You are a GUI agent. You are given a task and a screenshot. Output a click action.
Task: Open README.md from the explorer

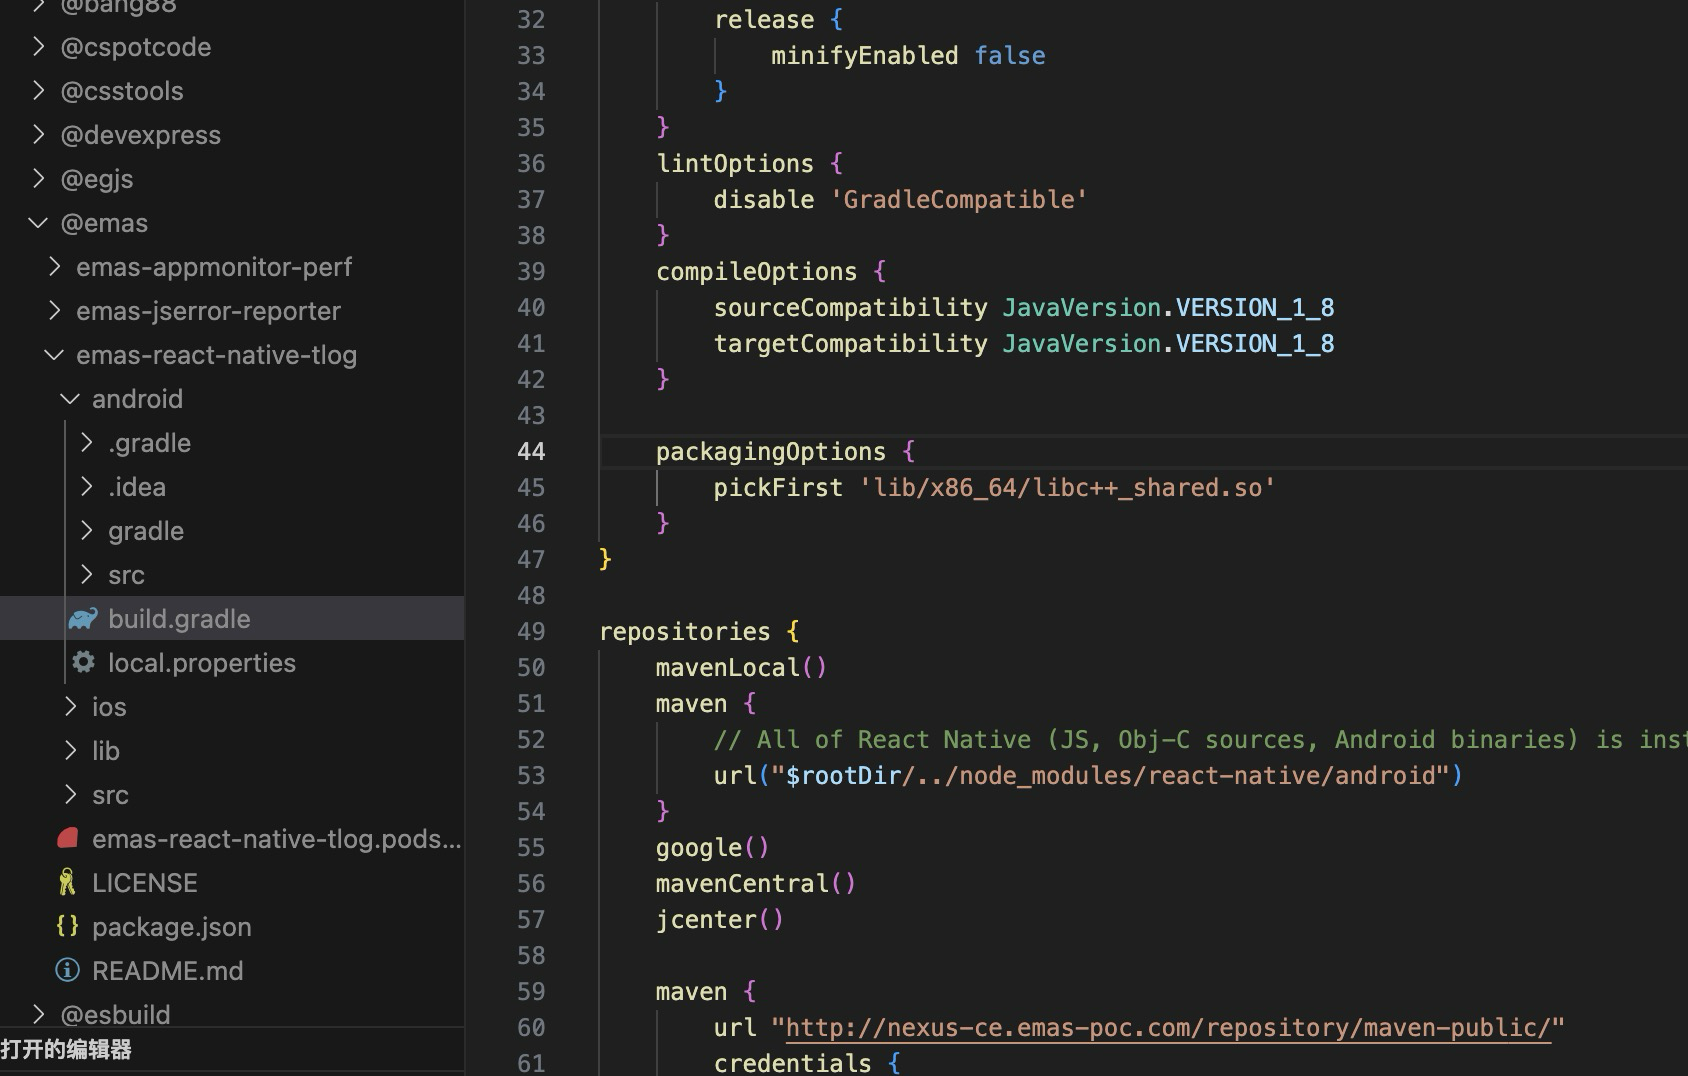point(168,971)
